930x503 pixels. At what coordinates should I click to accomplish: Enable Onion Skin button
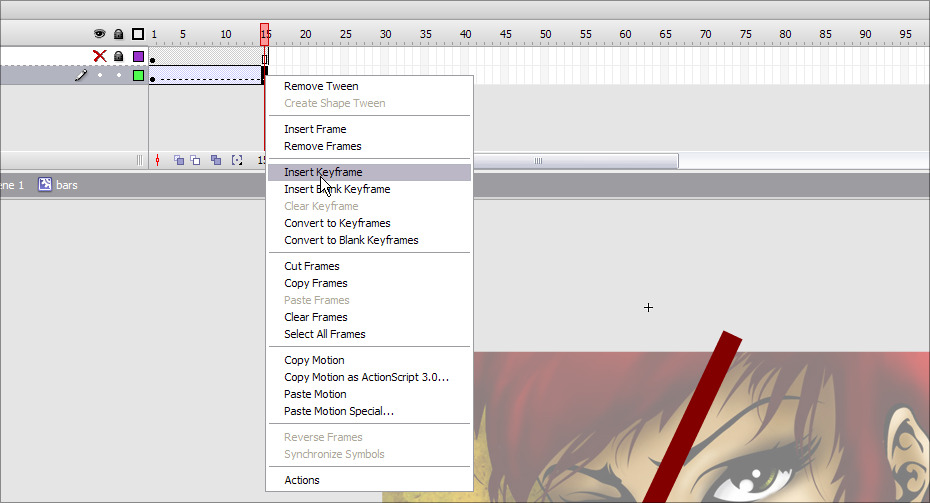[x=179, y=160]
